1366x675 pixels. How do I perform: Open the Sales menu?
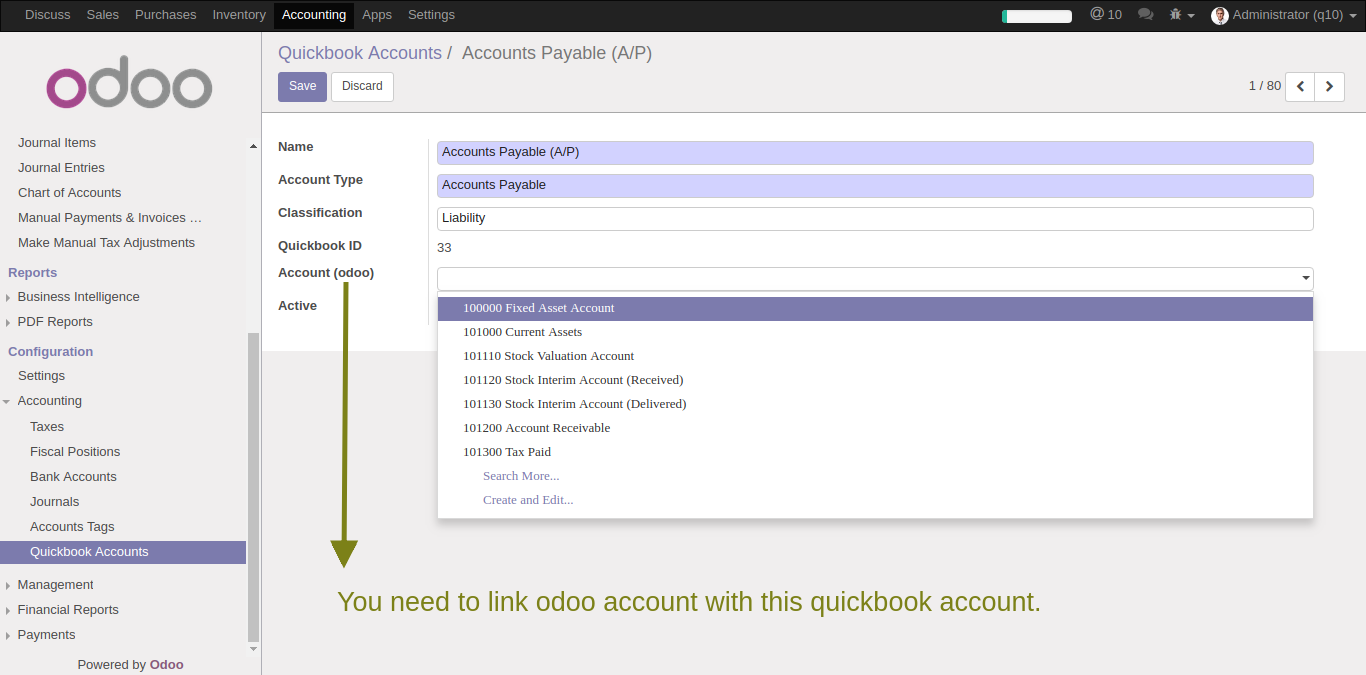[x=103, y=15]
